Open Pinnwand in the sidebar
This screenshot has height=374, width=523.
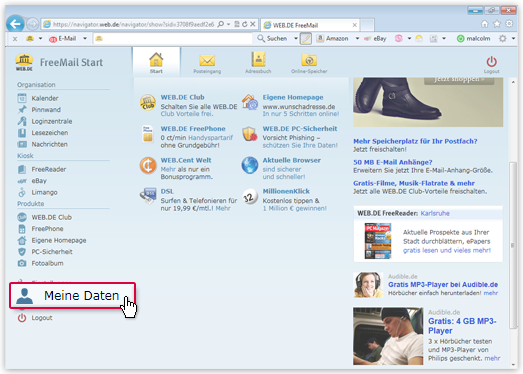tap(39, 110)
